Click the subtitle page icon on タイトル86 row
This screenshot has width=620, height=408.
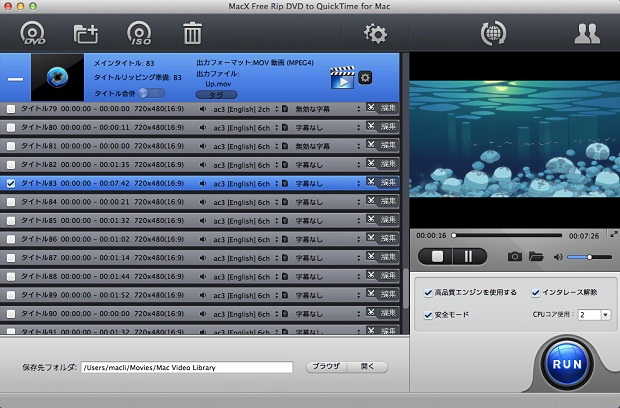(285, 239)
